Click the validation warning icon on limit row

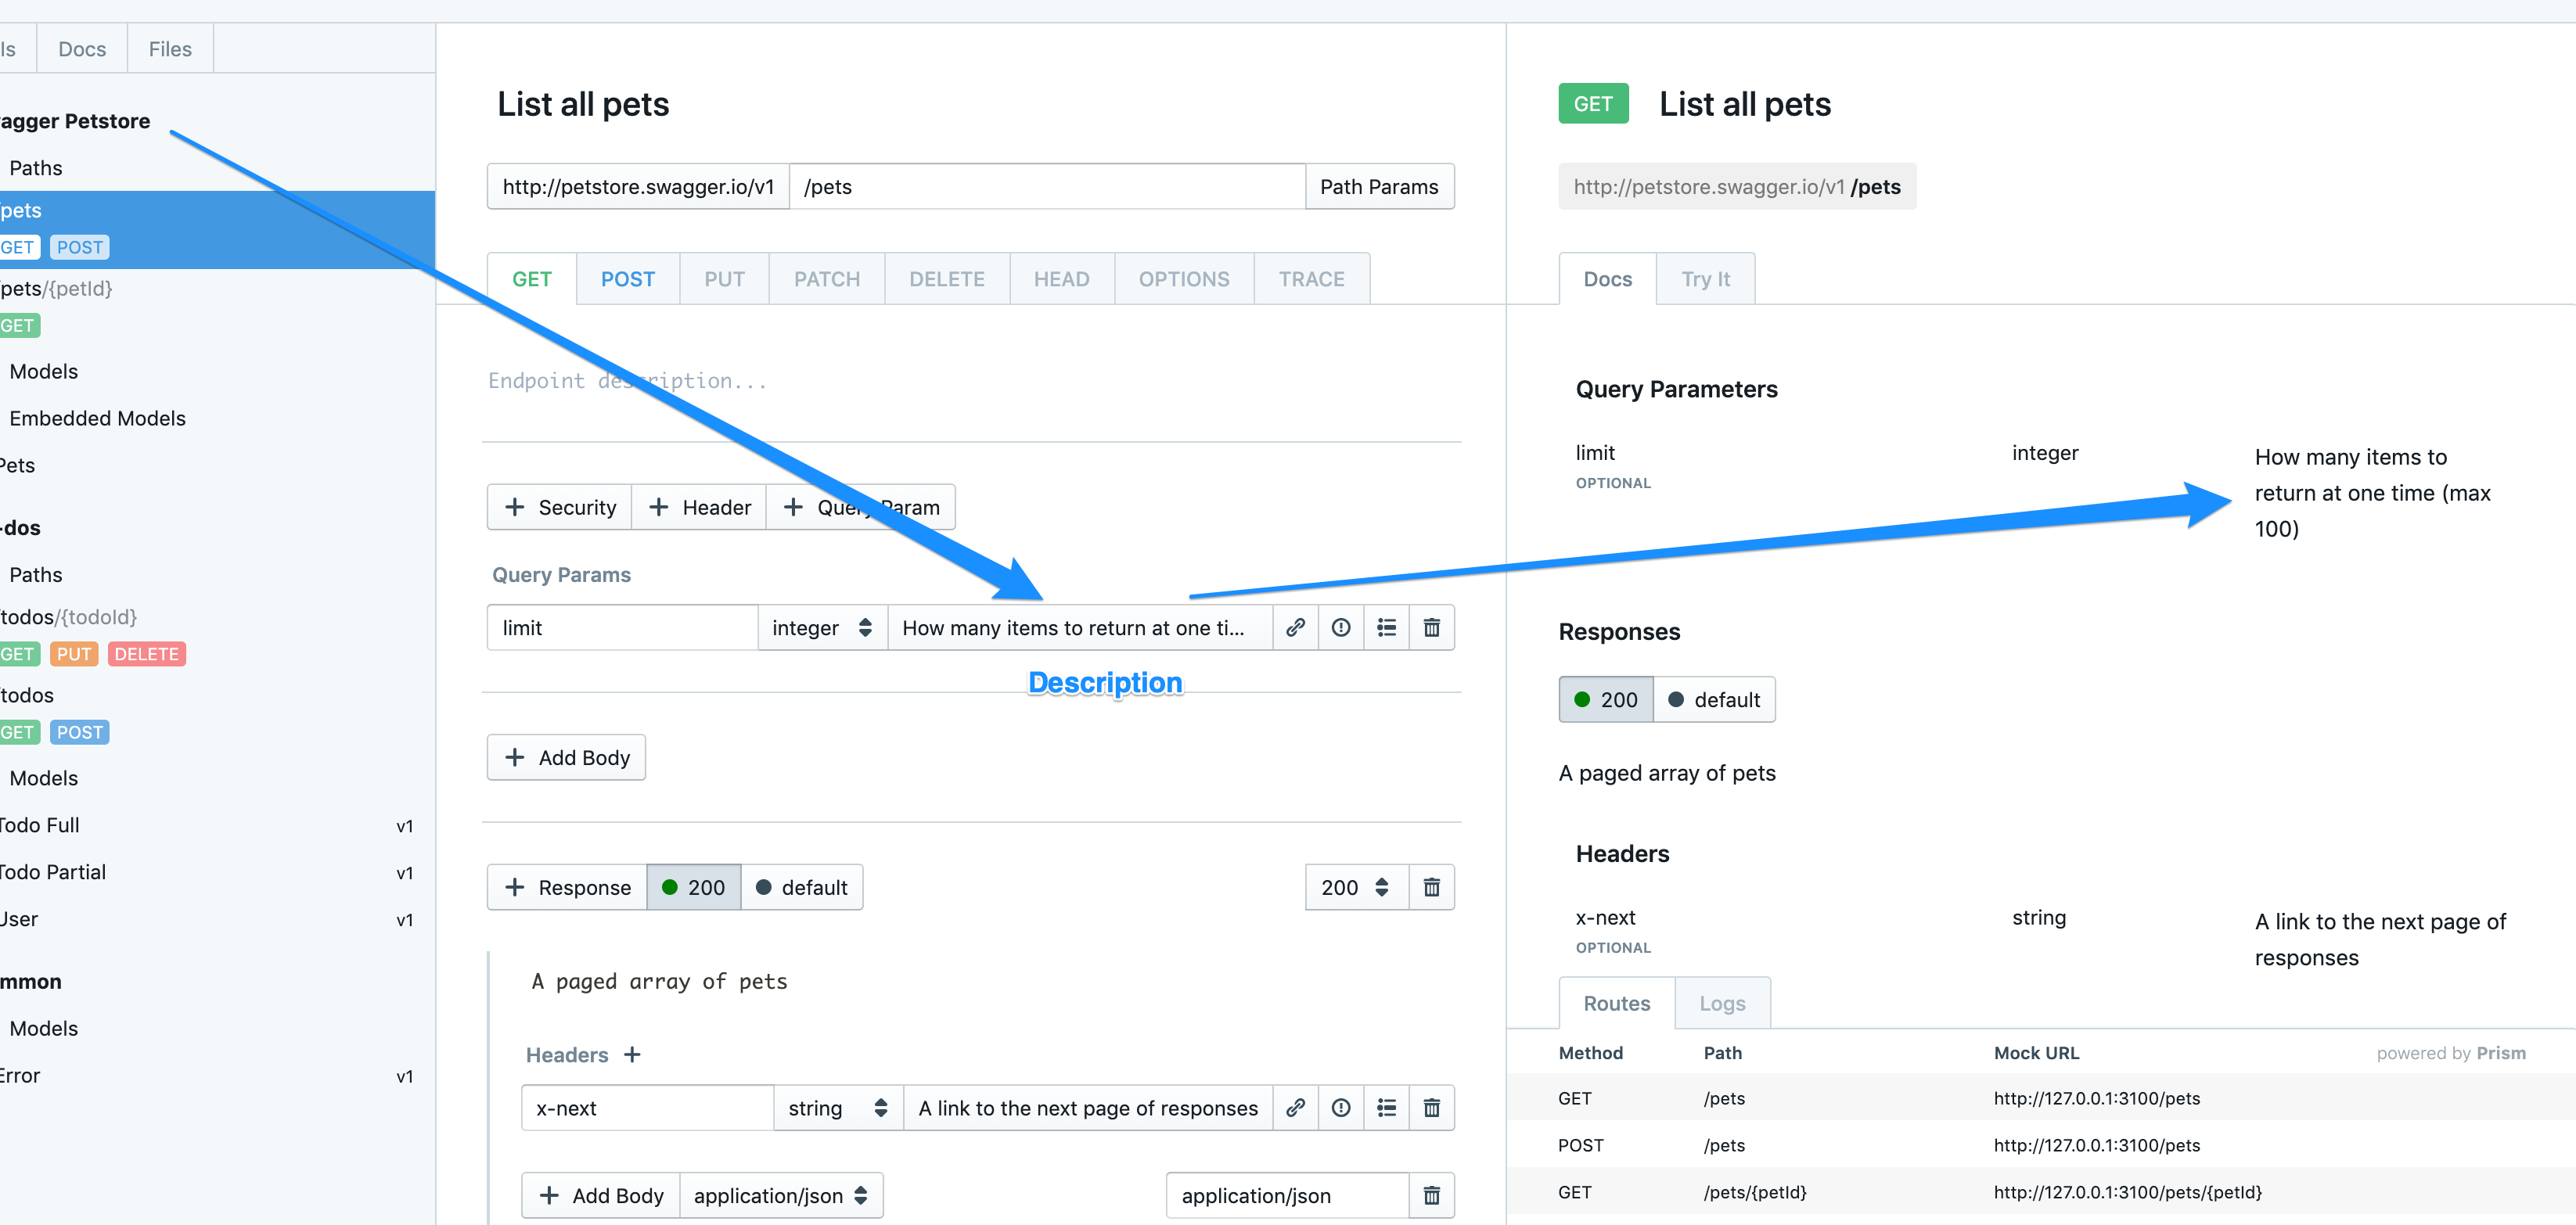(1340, 627)
